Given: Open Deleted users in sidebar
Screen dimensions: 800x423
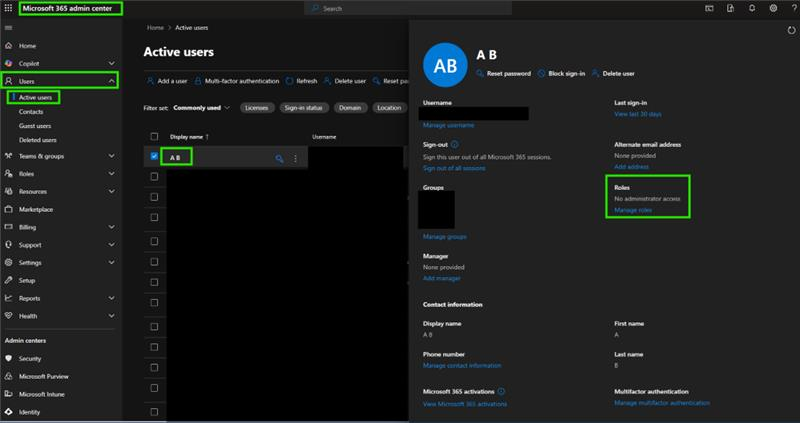Looking at the screenshot, I should 38,140.
